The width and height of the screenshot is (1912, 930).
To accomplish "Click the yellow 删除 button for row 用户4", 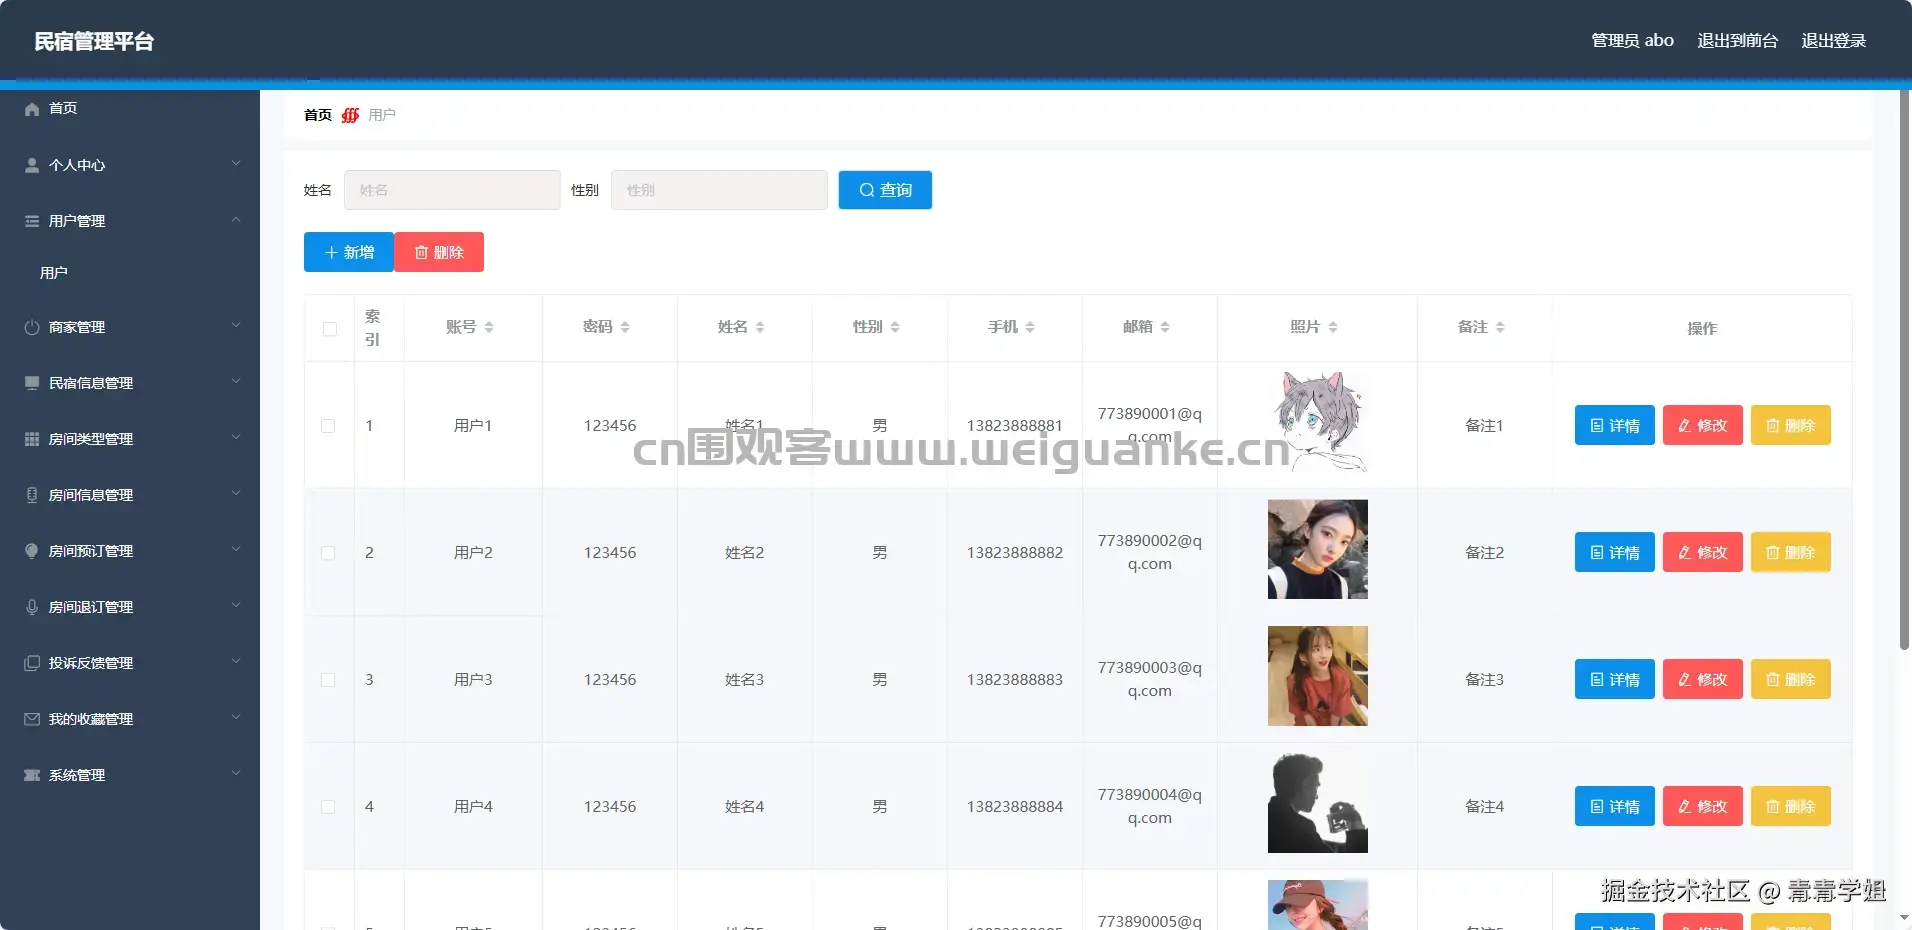I will pyautogui.click(x=1791, y=806).
